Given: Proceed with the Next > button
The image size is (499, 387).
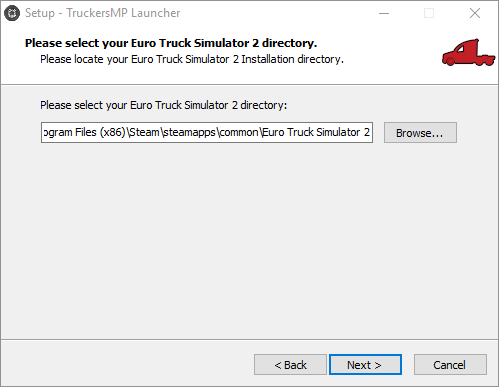Looking at the screenshot, I should pos(365,365).
